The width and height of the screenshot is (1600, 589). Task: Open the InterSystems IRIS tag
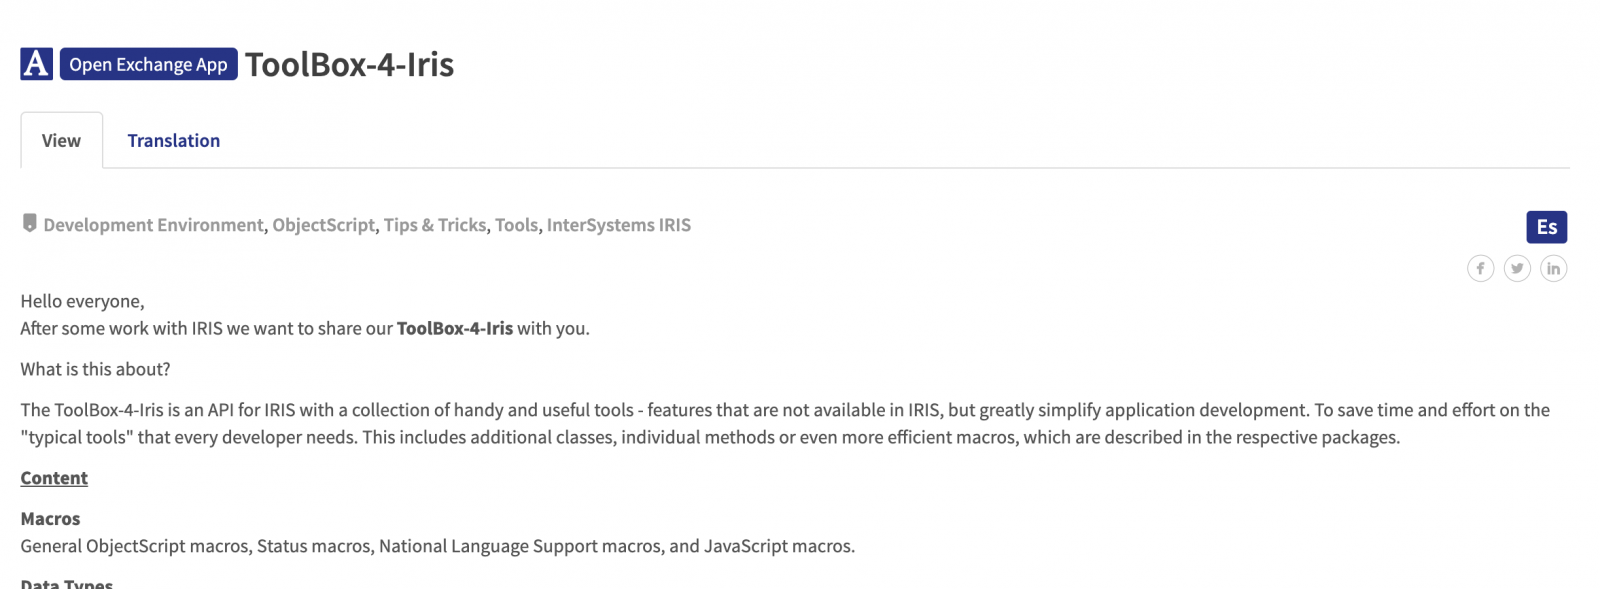[619, 225]
